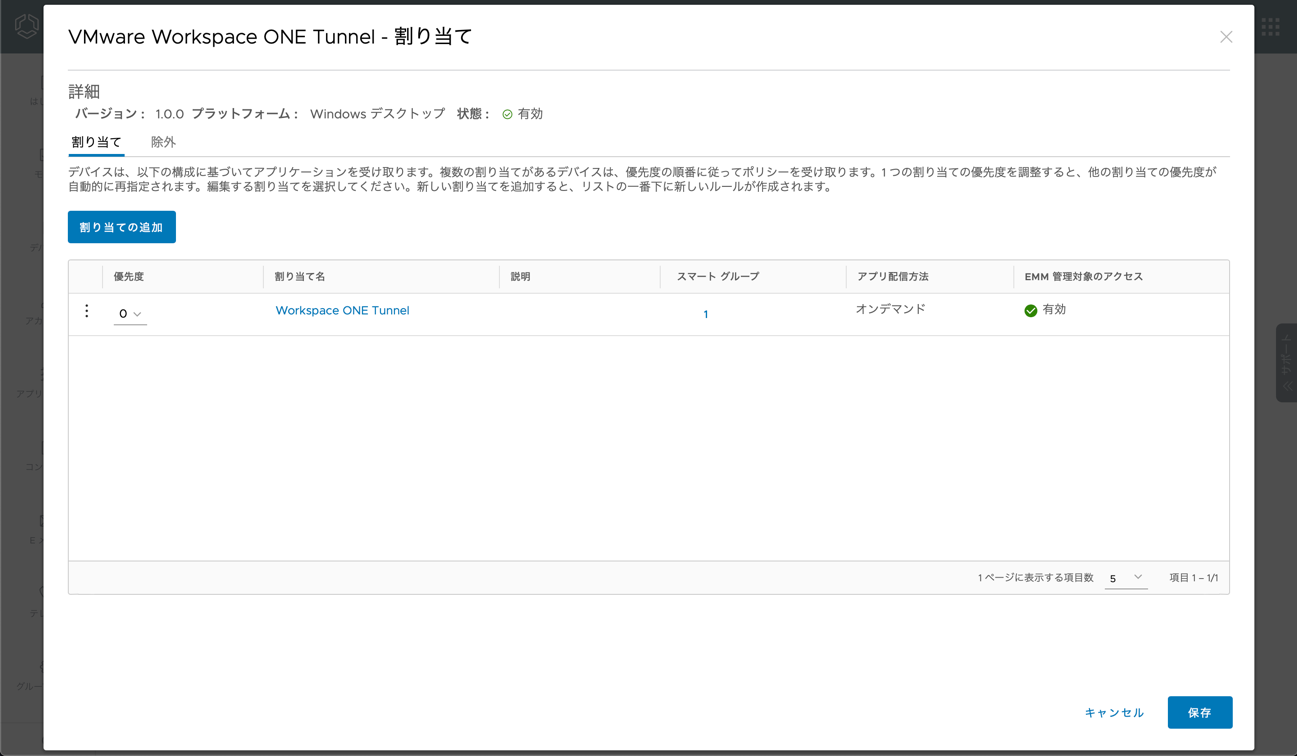
Task: Change items per page dropdown showing 5
Action: coord(1125,578)
